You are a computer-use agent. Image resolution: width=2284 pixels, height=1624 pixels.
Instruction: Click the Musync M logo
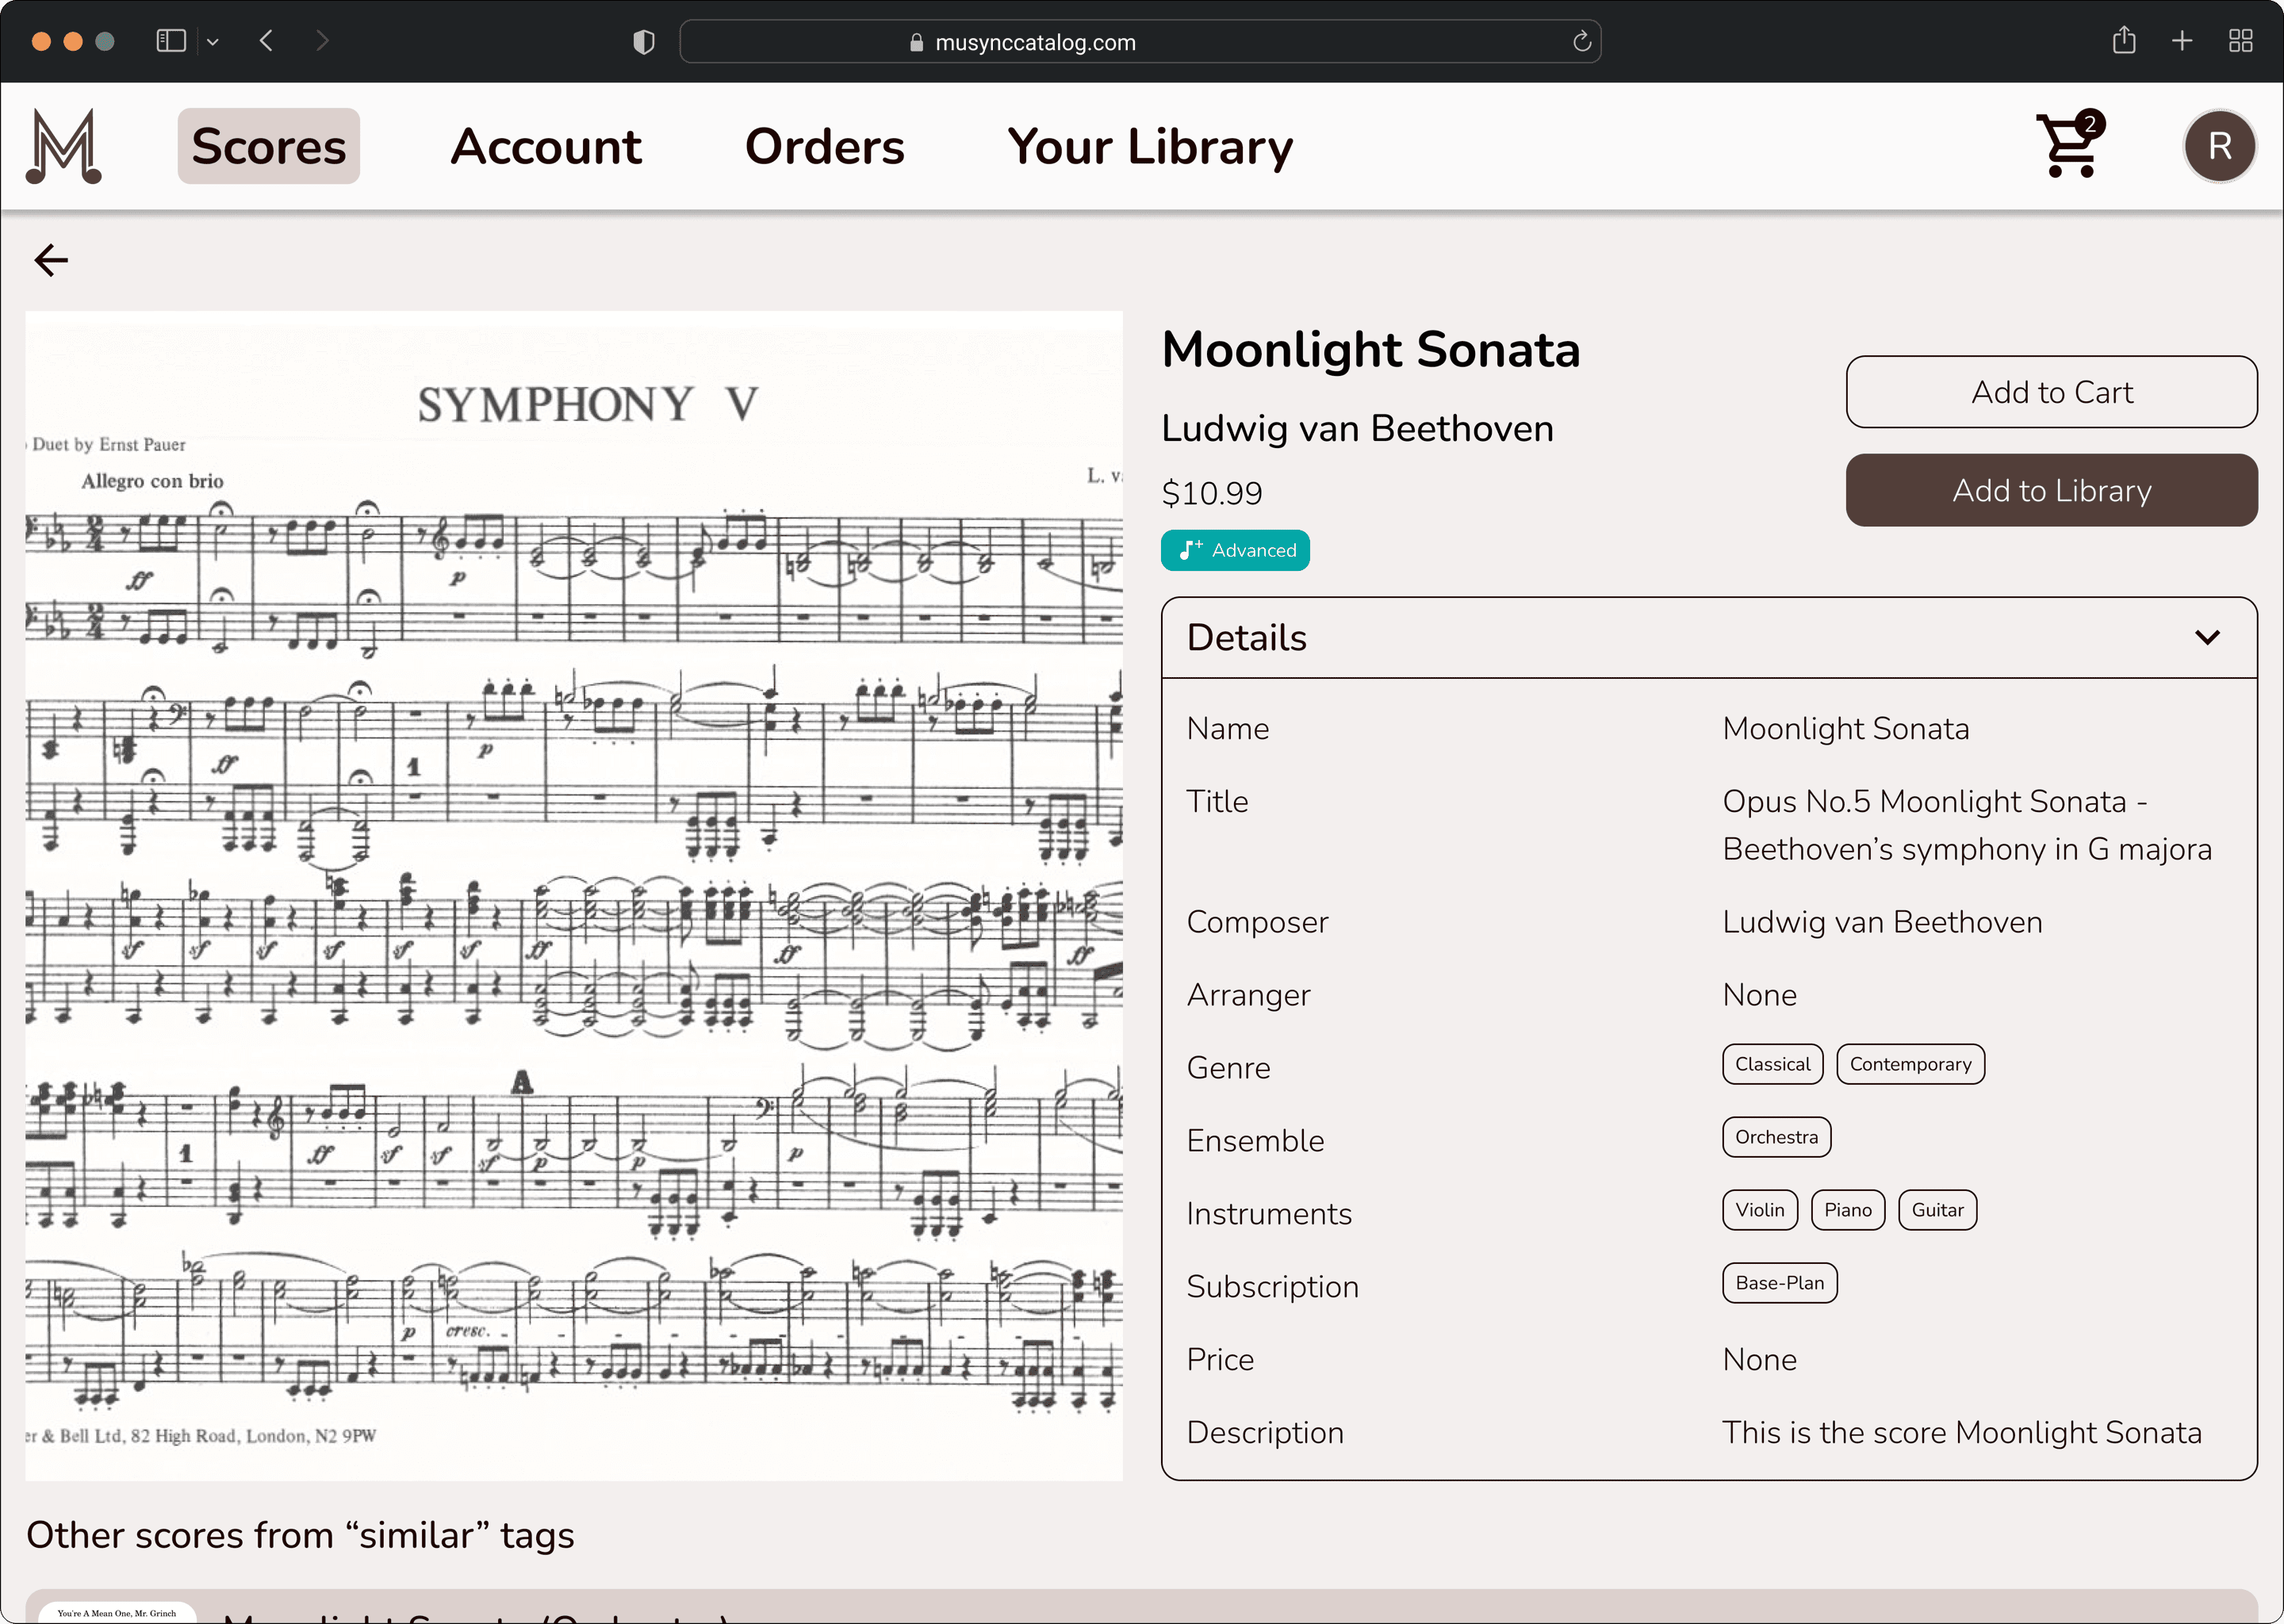pos(64,146)
